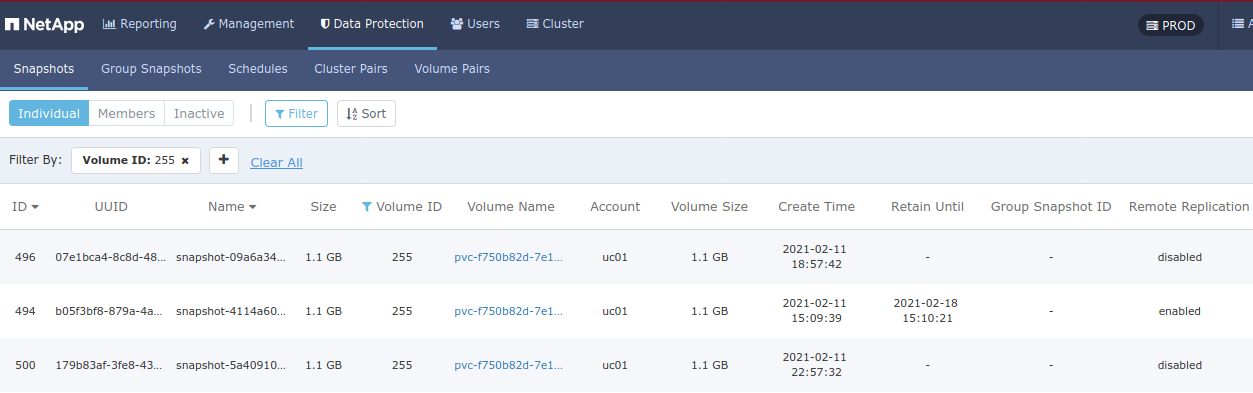
Task: Click the Retain Until column header
Action: [x=927, y=207]
